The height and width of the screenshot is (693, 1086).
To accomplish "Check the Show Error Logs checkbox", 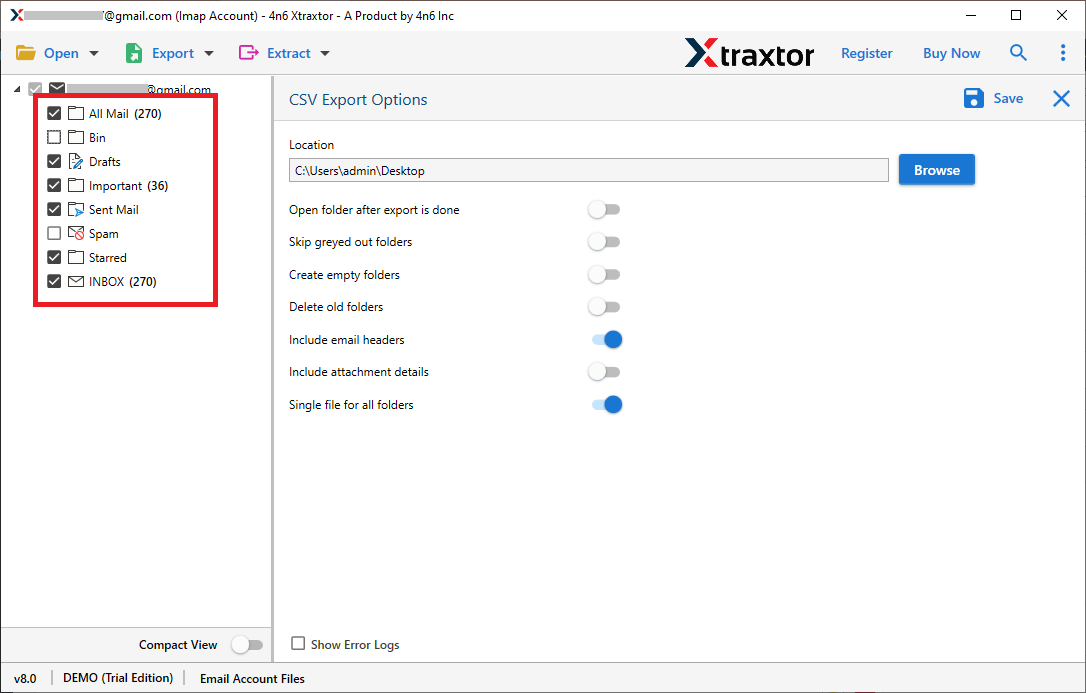I will click(x=297, y=644).
